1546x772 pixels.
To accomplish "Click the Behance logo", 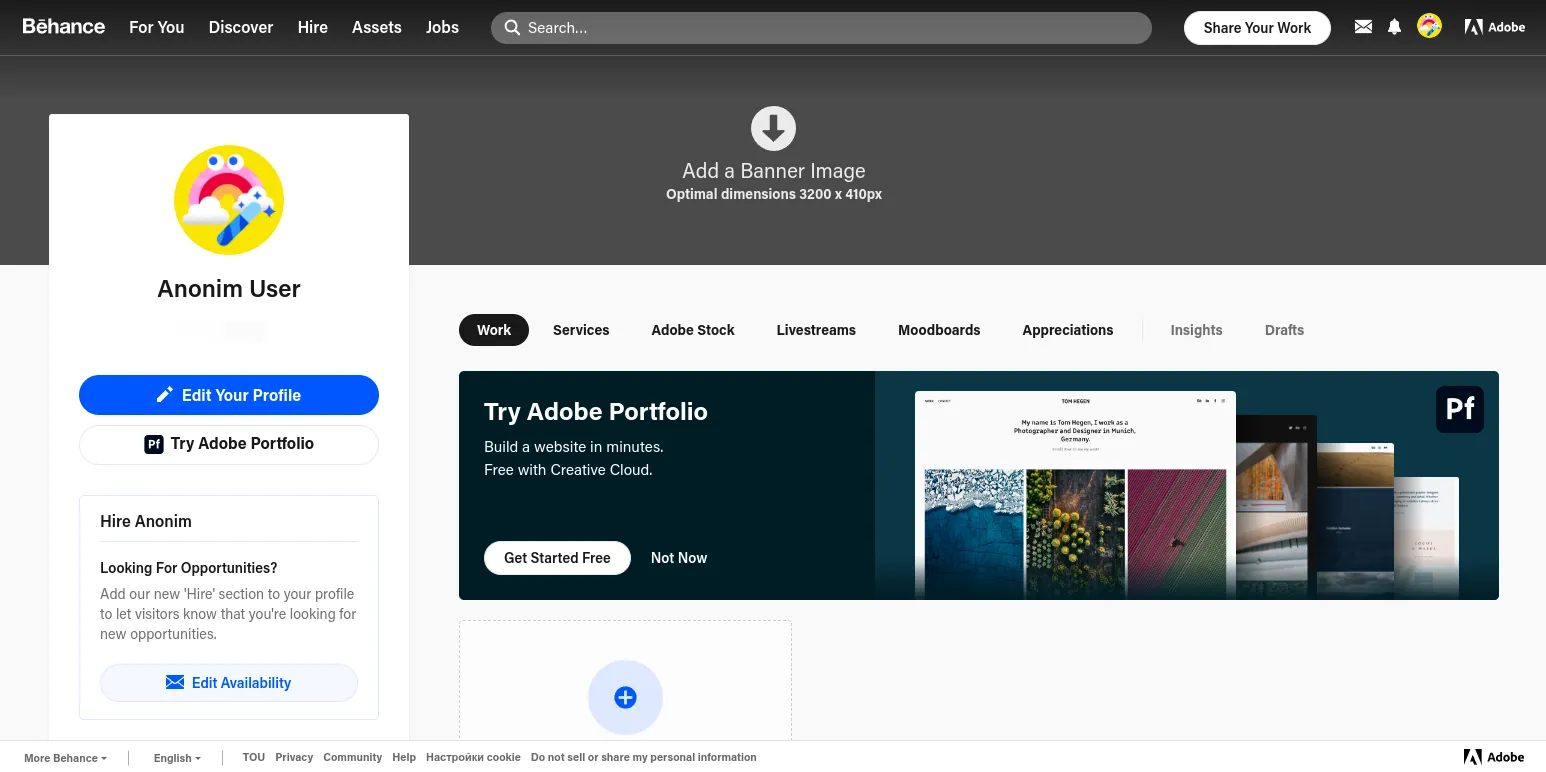I will coord(64,27).
